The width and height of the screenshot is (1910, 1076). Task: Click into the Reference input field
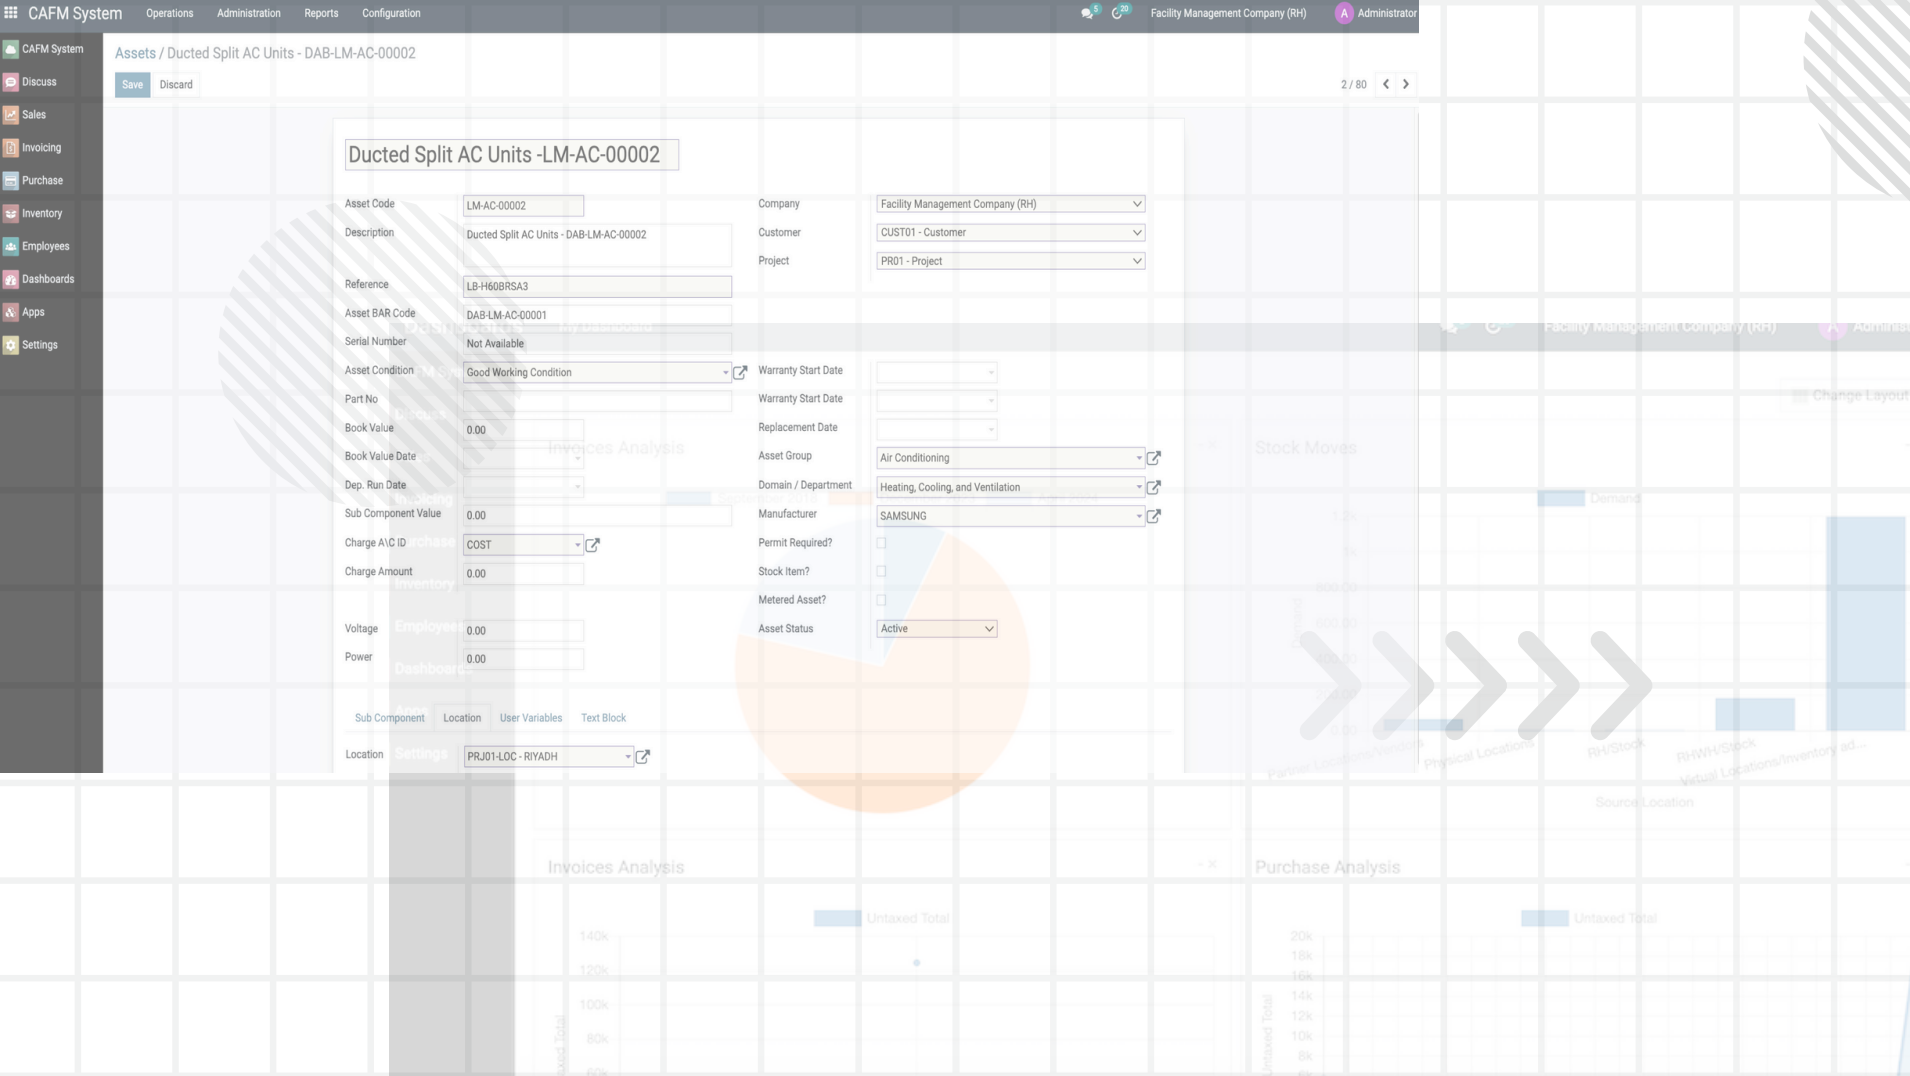(x=597, y=287)
